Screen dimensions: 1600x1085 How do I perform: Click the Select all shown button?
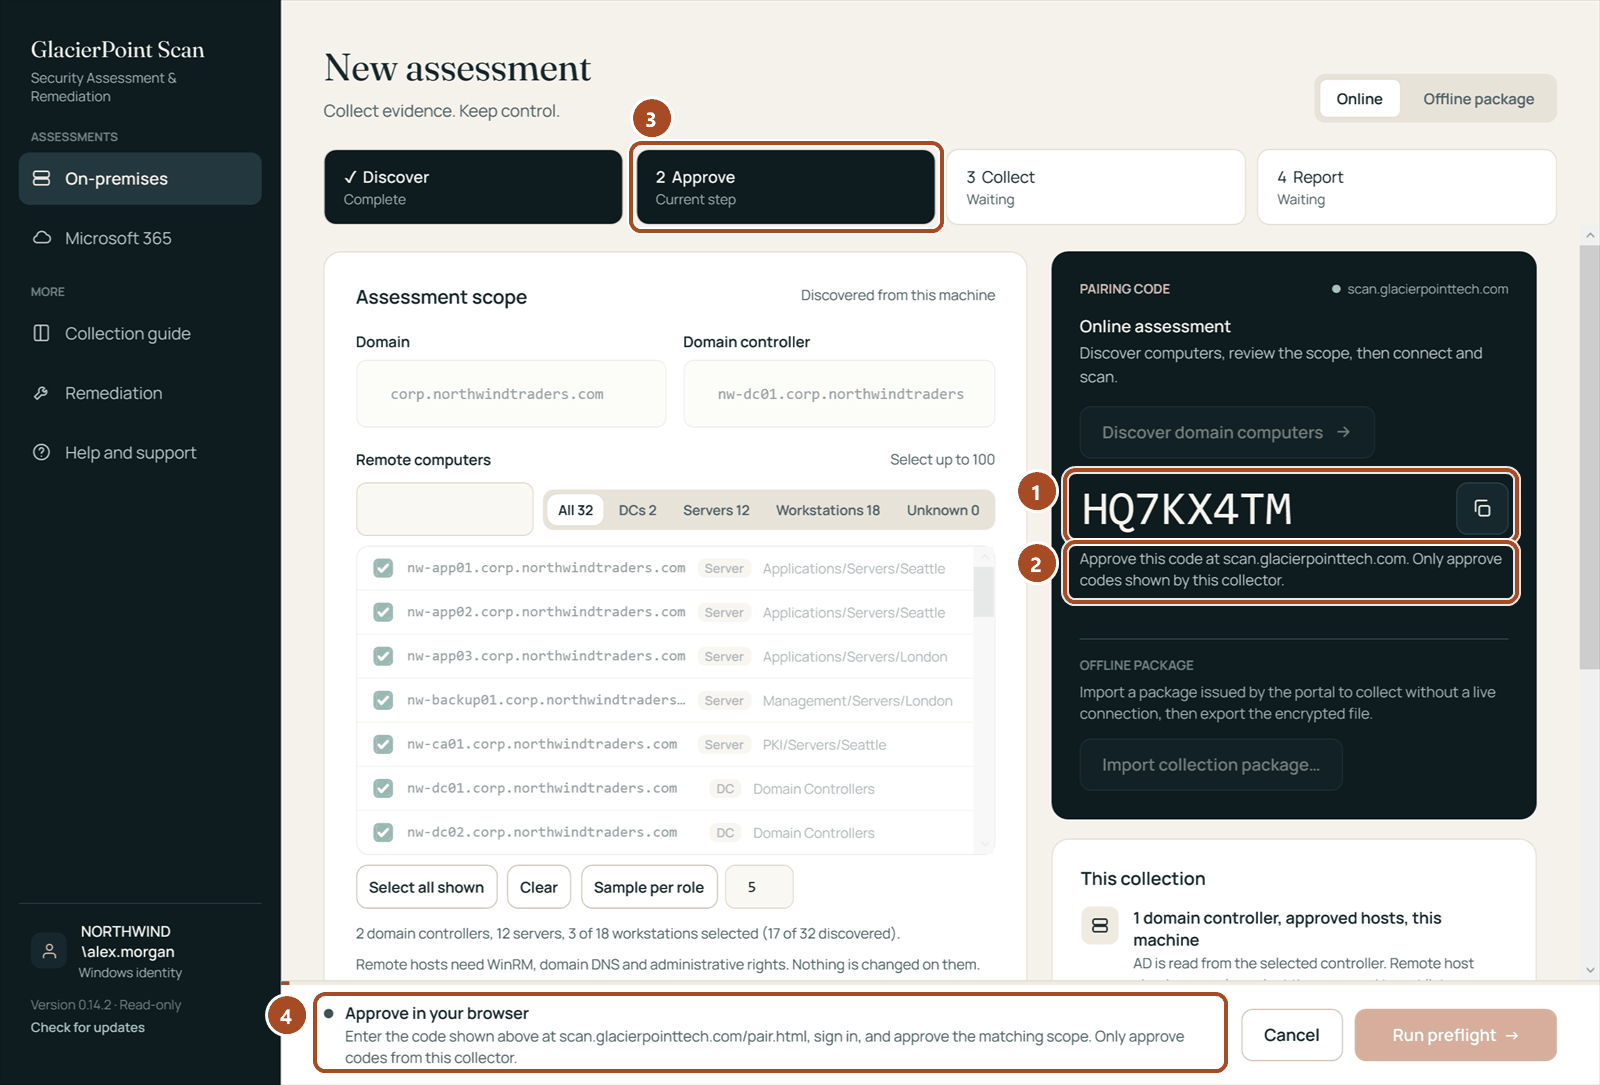426,887
